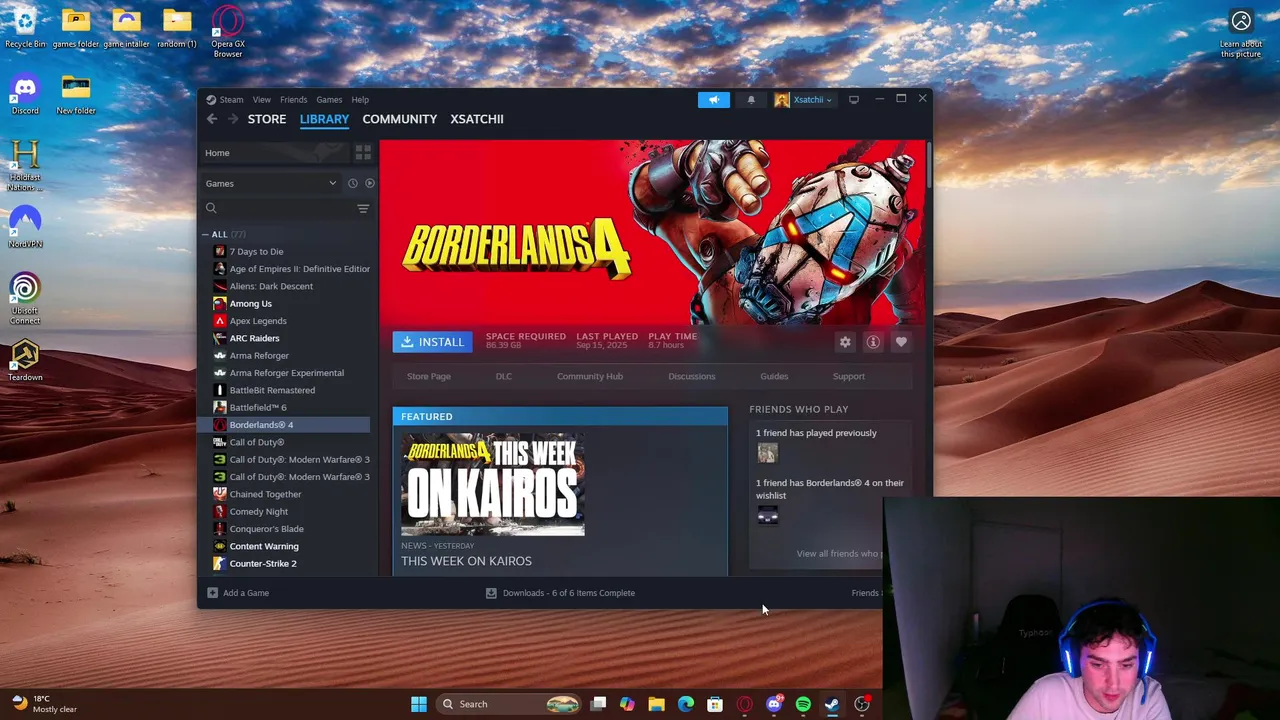Screen dimensions: 1280x720
Task: Open the Recycle Bin desktop icon
Action: 25,28
